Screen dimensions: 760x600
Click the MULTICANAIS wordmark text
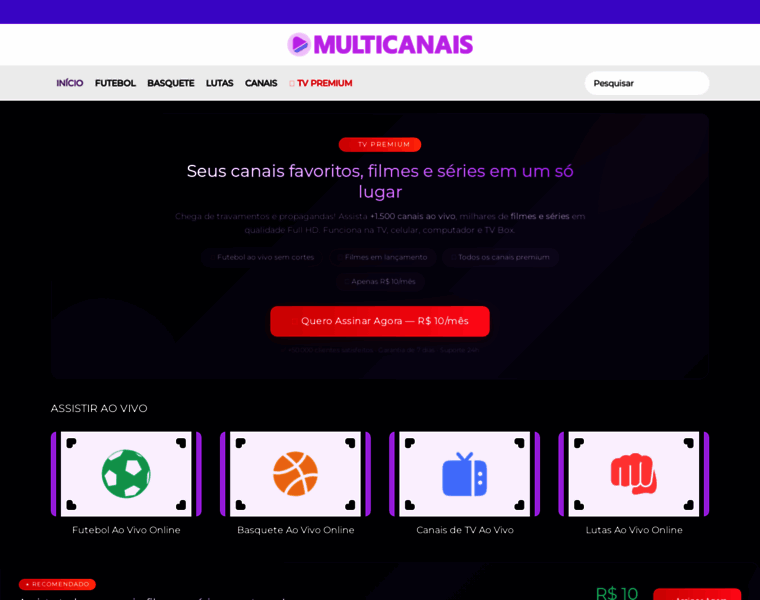pyautogui.click(x=393, y=45)
